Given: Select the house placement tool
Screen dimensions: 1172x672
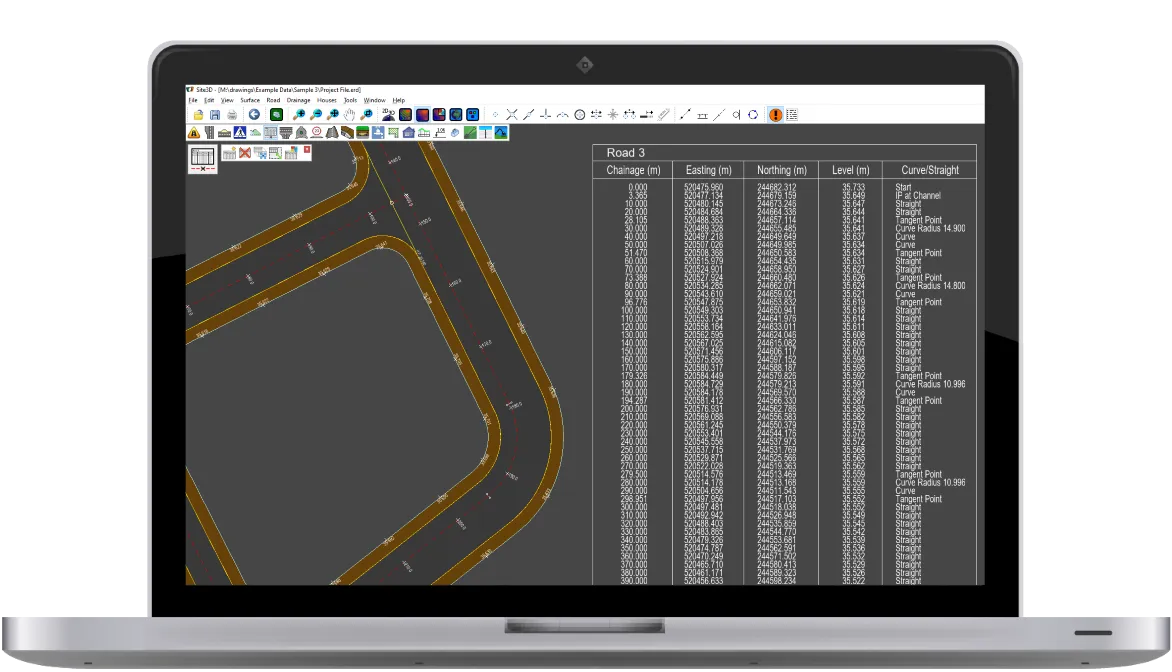Looking at the screenshot, I should (x=409, y=133).
